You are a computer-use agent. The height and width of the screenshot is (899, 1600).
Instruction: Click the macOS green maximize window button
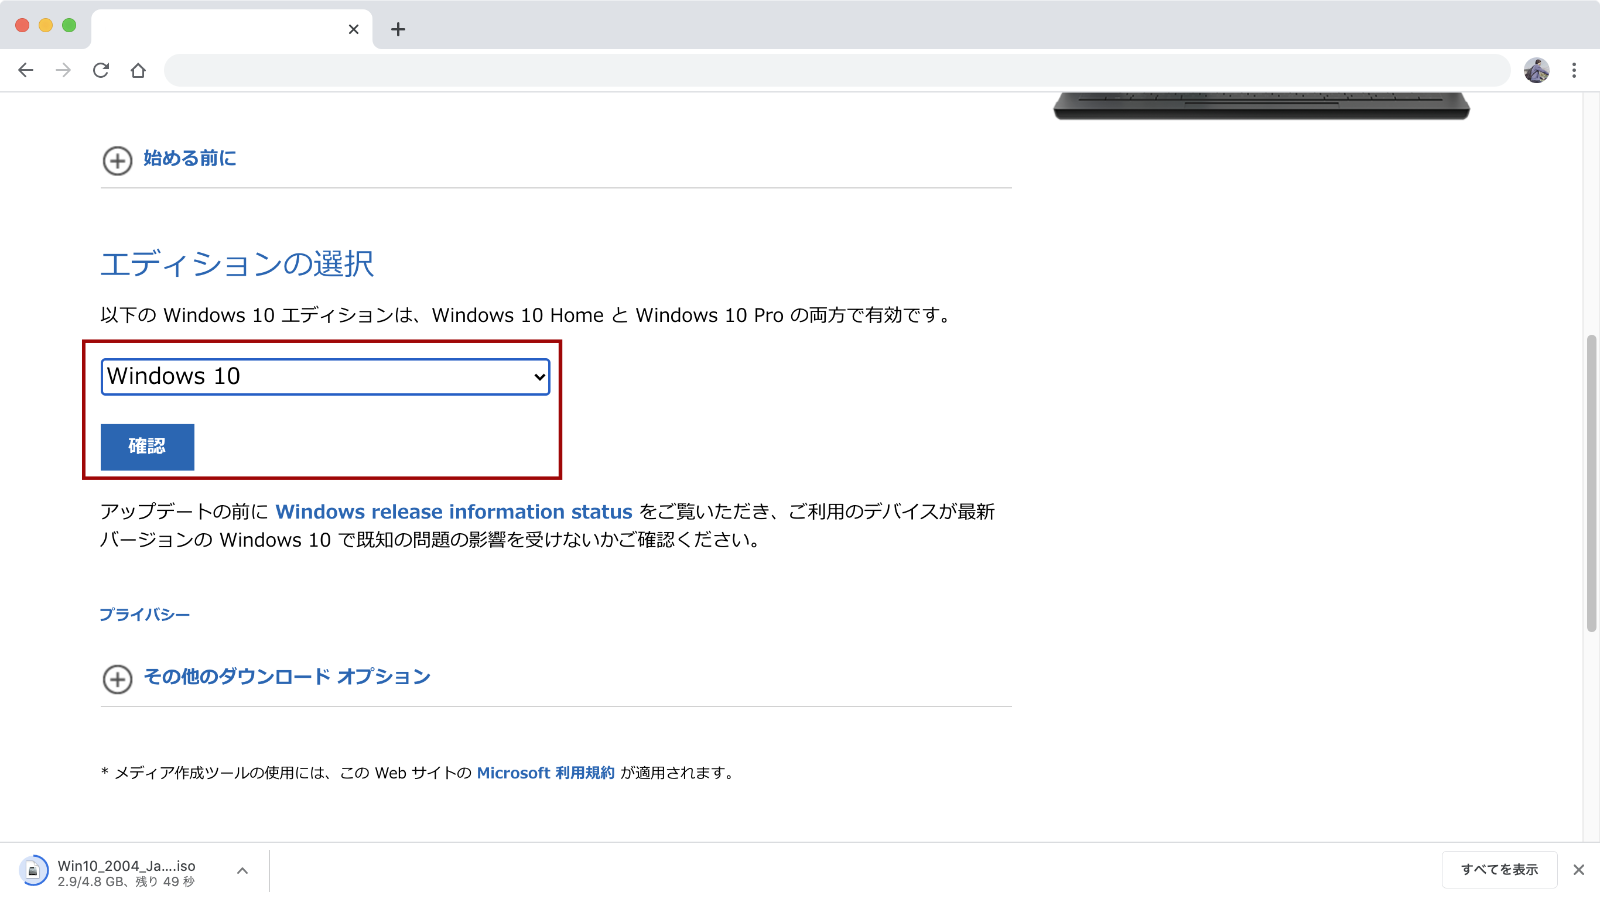69,25
